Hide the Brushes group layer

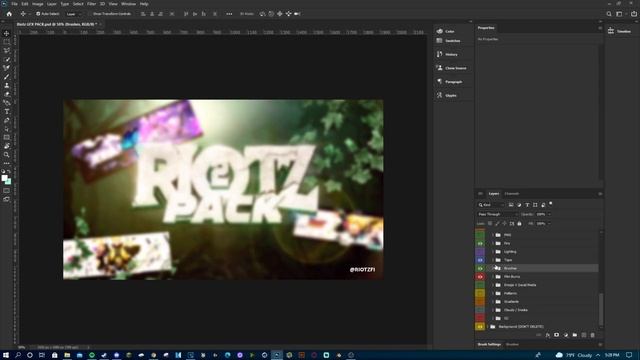[480, 268]
